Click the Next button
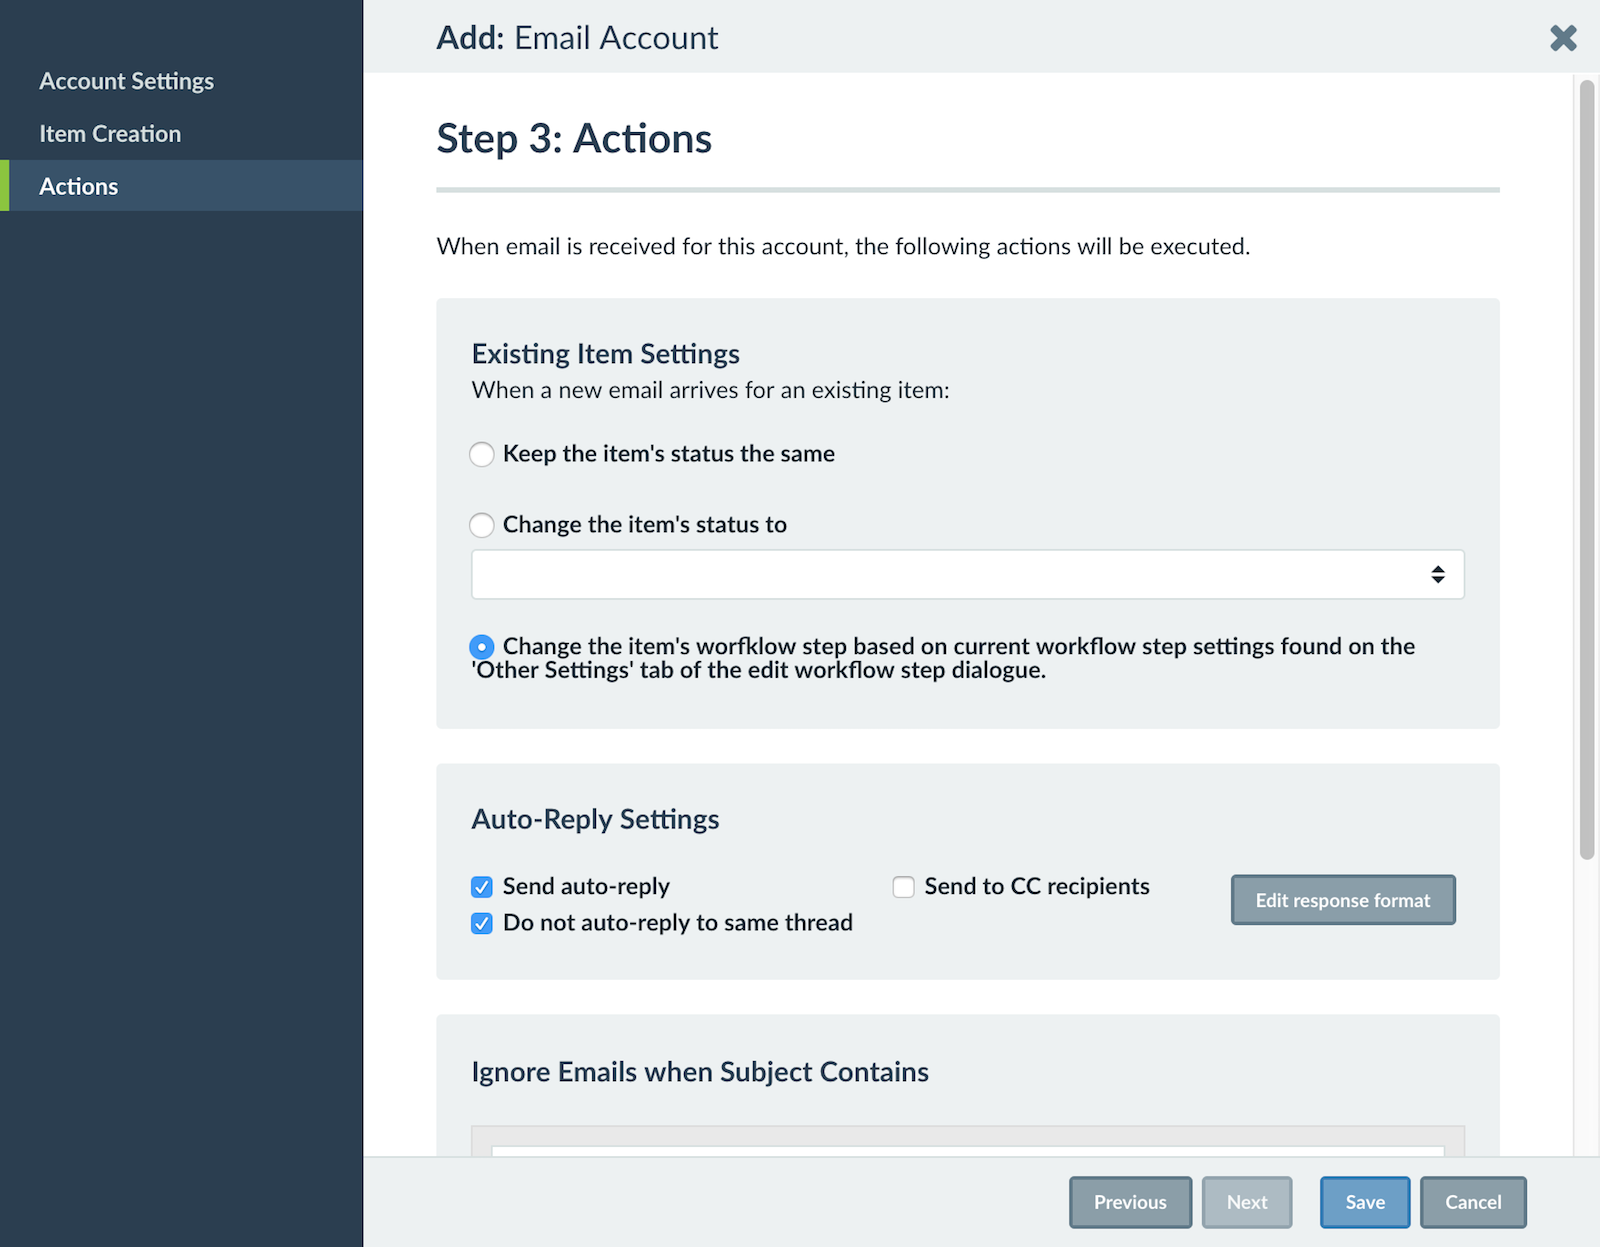1600x1247 pixels. pos(1247,1202)
